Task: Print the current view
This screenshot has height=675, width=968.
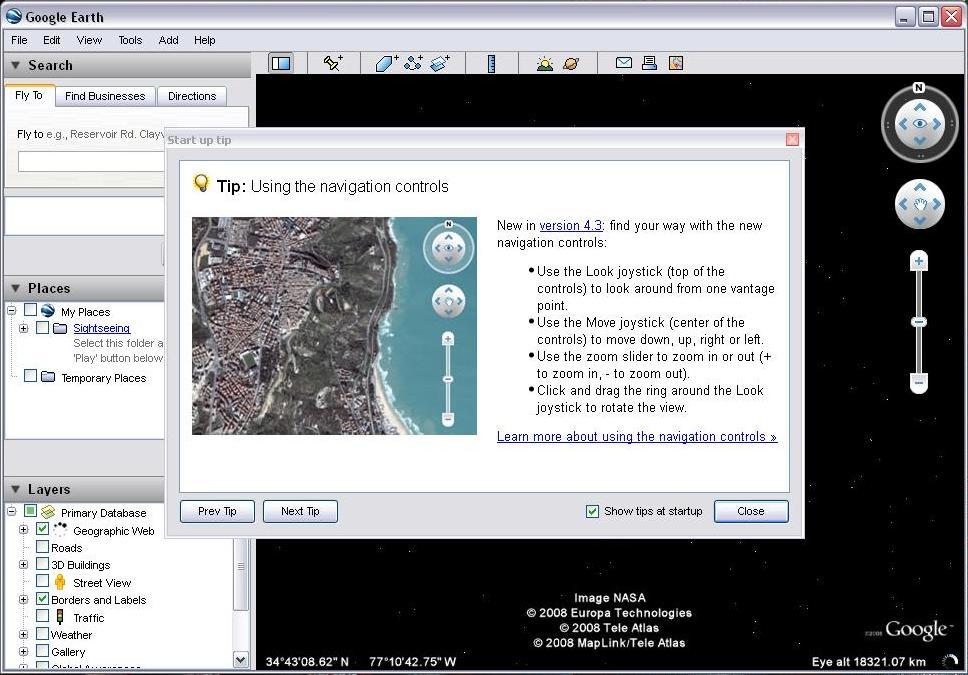Action: [x=649, y=62]
